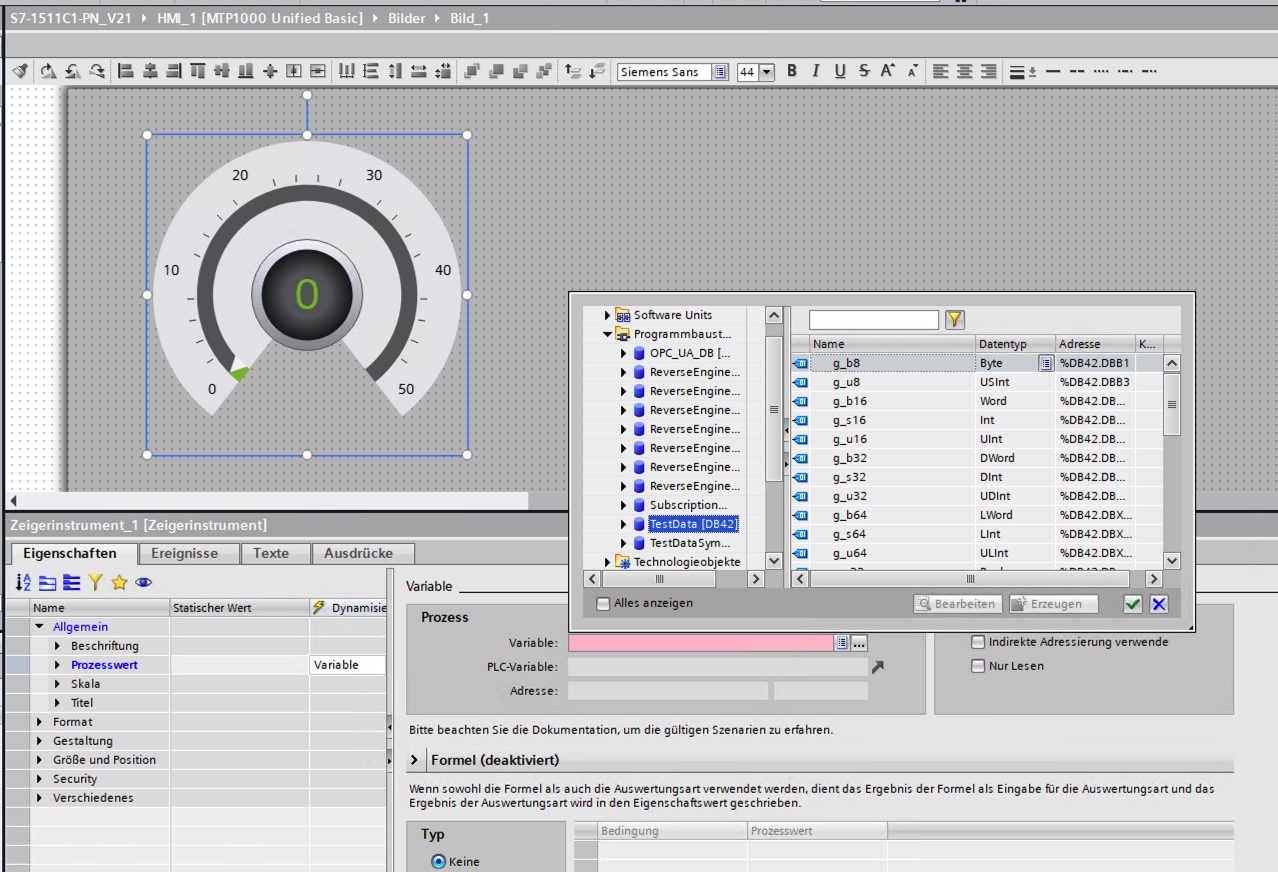
Task: Toggle italic text formatting
Action: click(816, 71)
